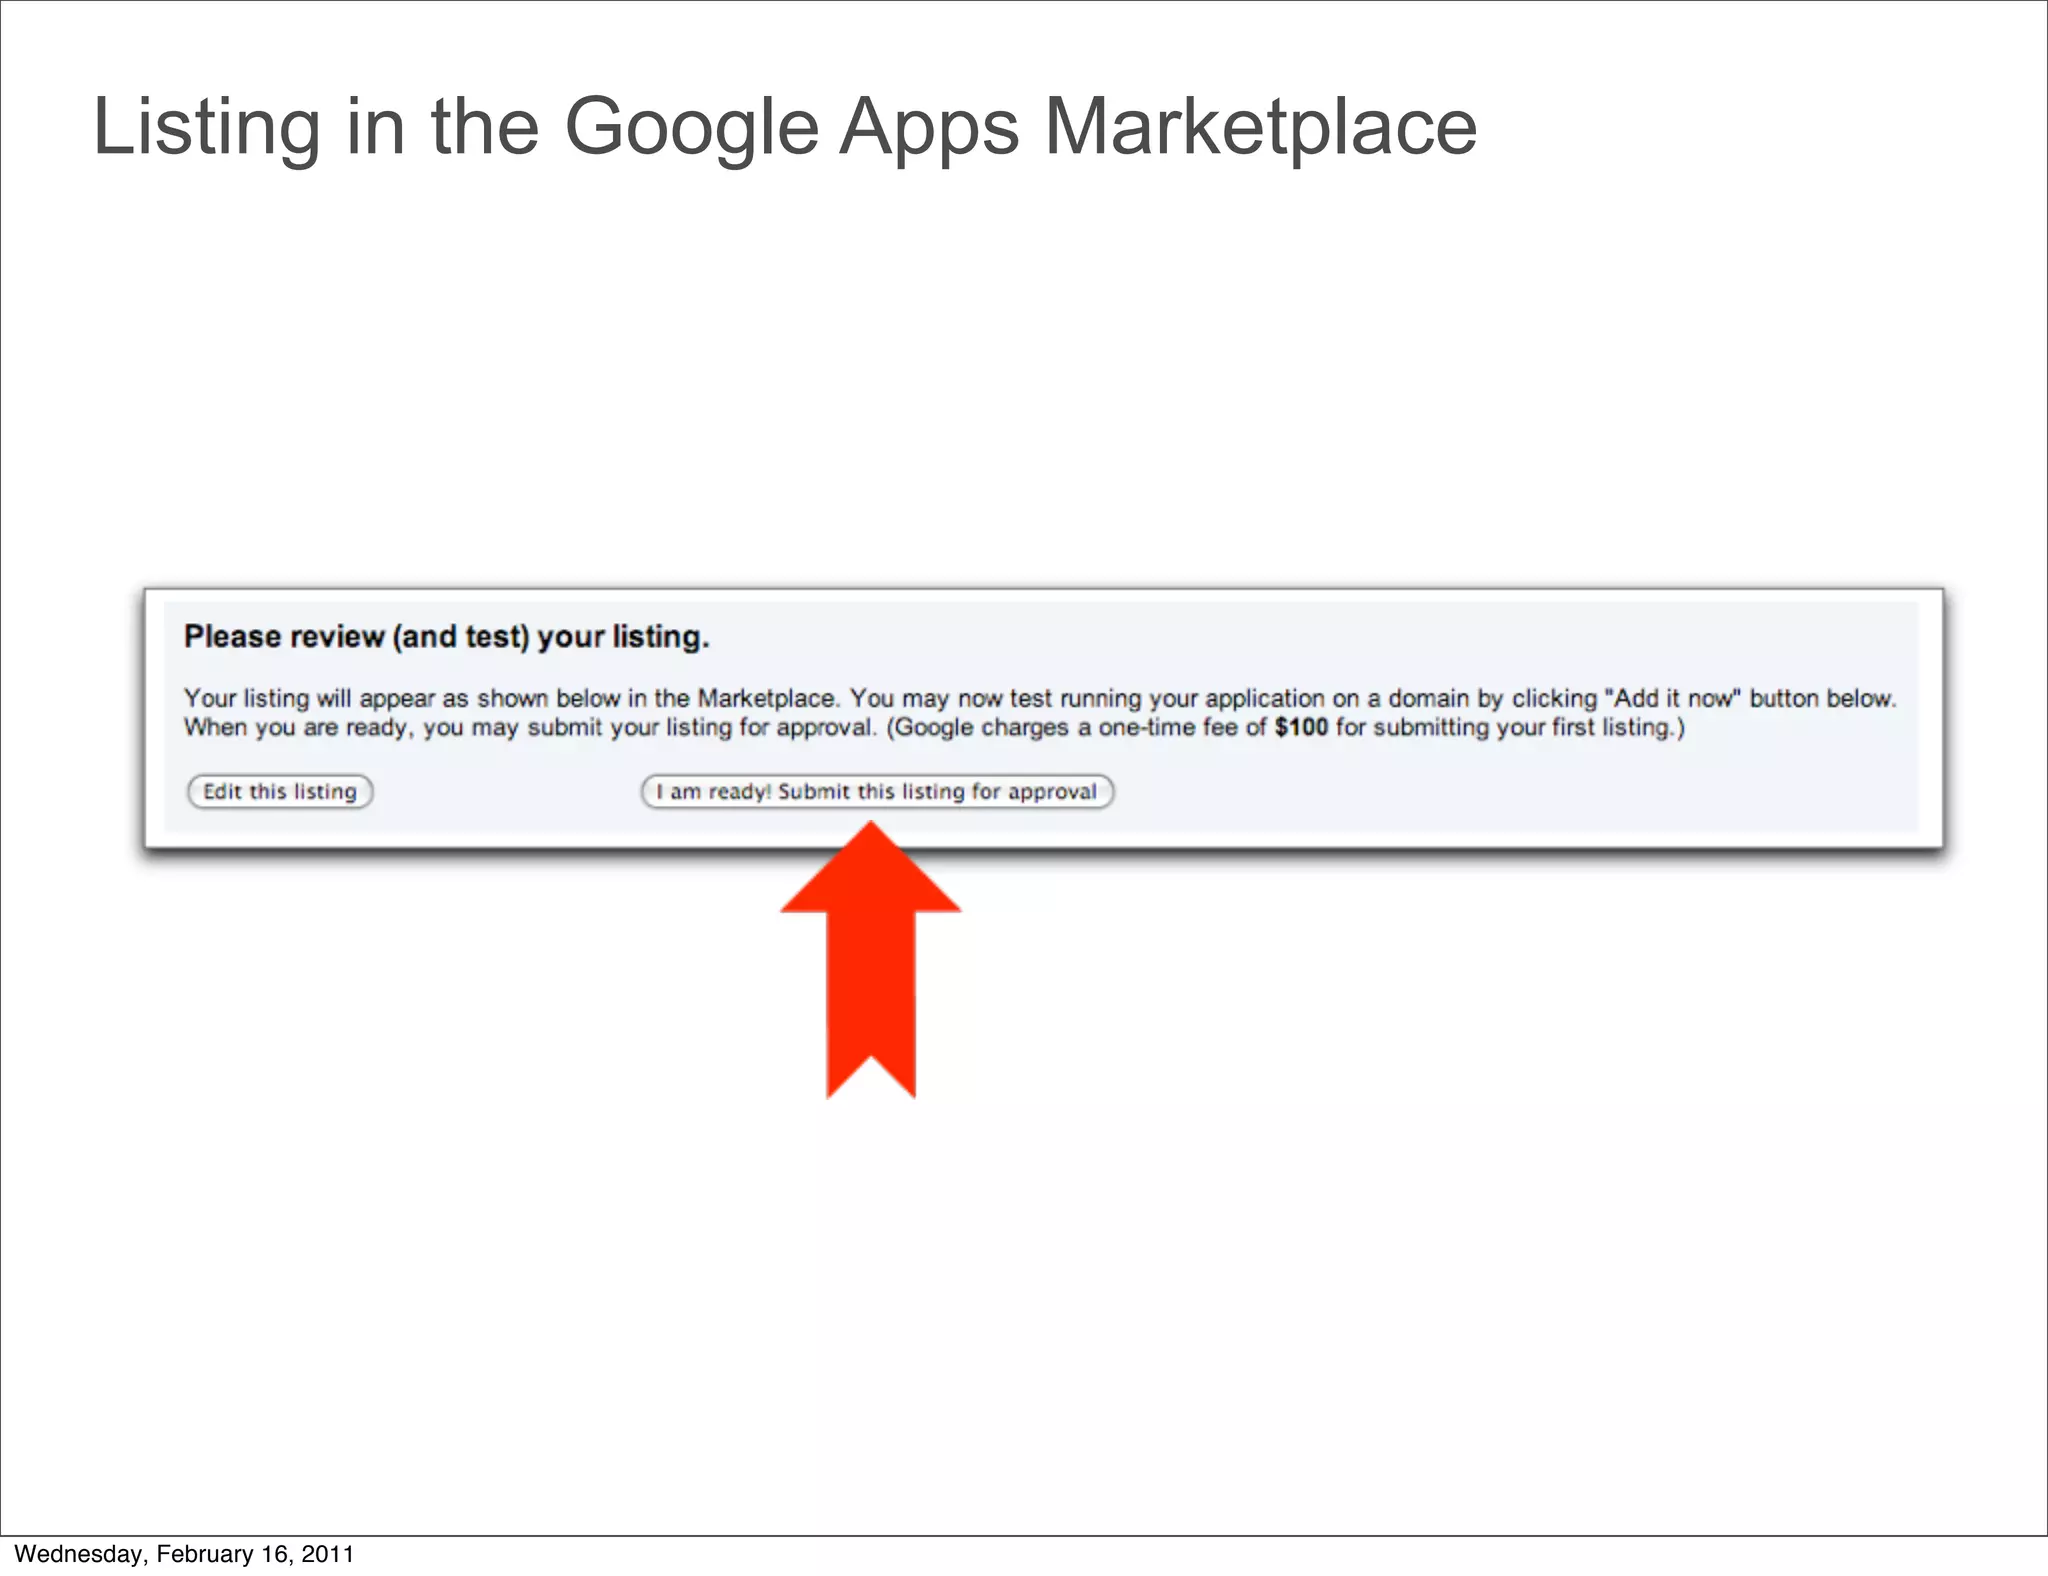Viewport: 2048px width, 1576px height.
Task: Click the "Listing in the Google Apps Marketplace" title
Action: pyautogui.click(x=785, y=128)
